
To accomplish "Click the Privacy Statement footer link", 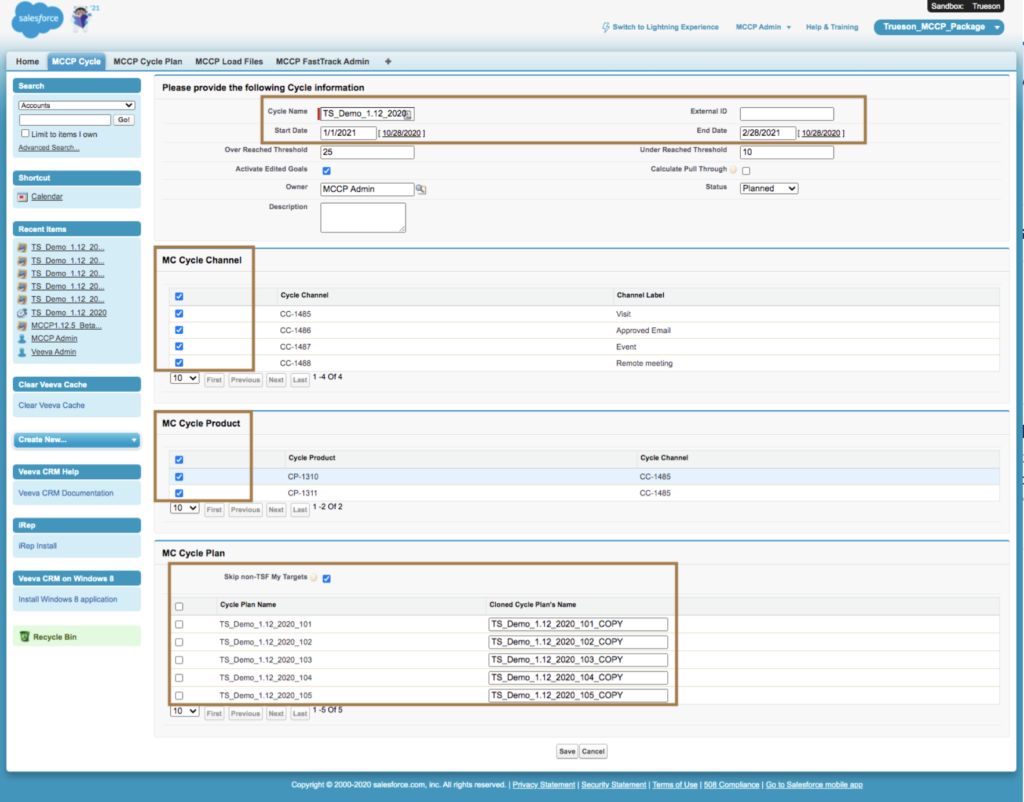I will (543, 785).
